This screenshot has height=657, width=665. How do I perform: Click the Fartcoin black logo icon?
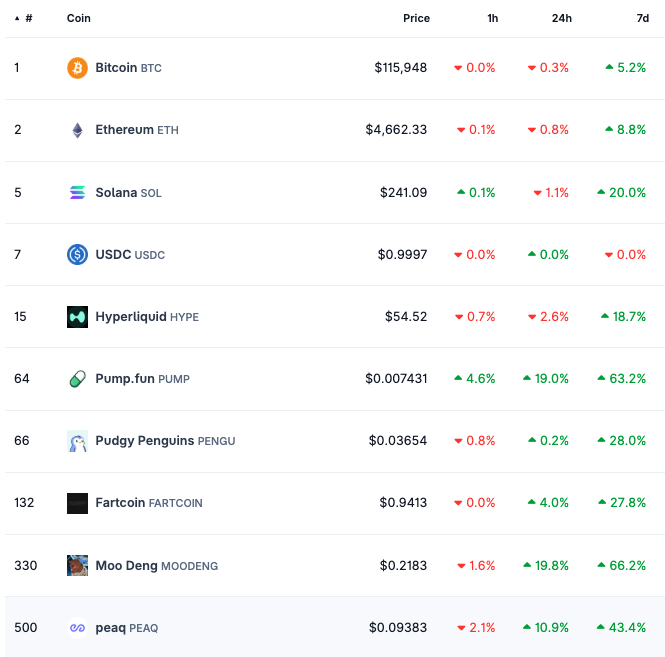click(77, 503)
